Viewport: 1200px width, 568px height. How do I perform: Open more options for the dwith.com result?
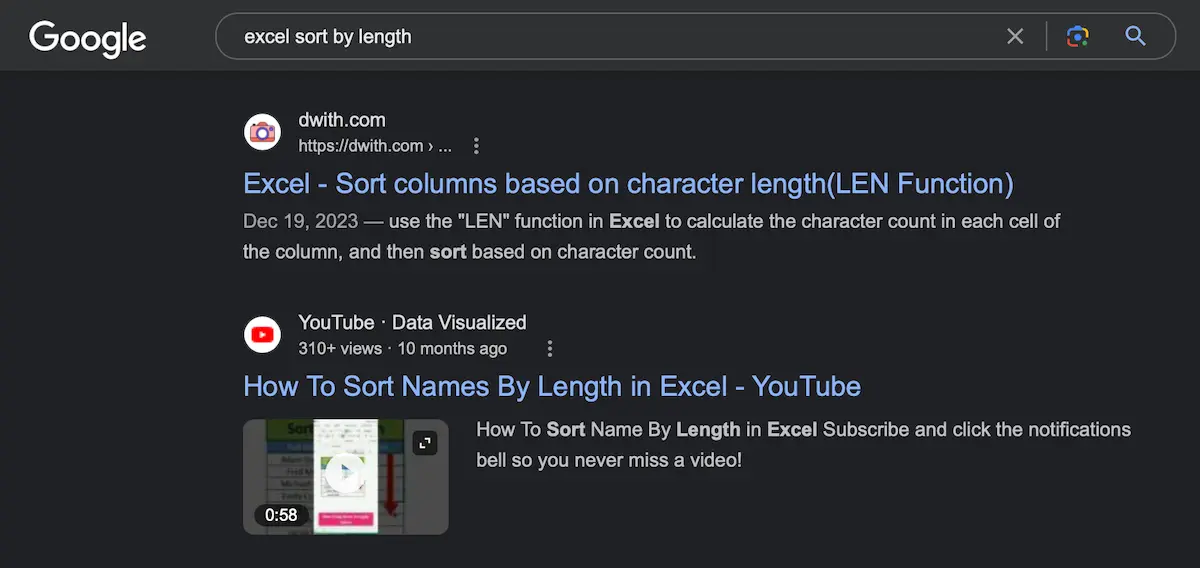(x=476, y=146)
